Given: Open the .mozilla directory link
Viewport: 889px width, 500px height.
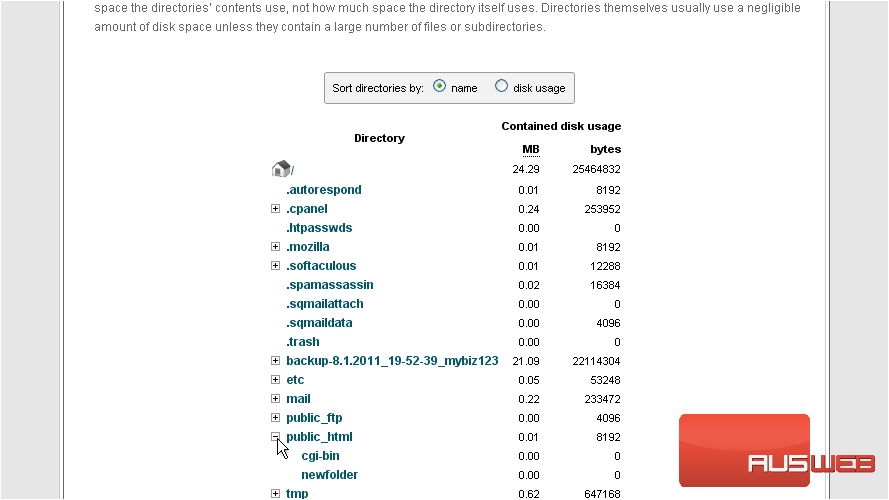Looking at the screenshot, I should pyautogui.click(x=308, y=247).
